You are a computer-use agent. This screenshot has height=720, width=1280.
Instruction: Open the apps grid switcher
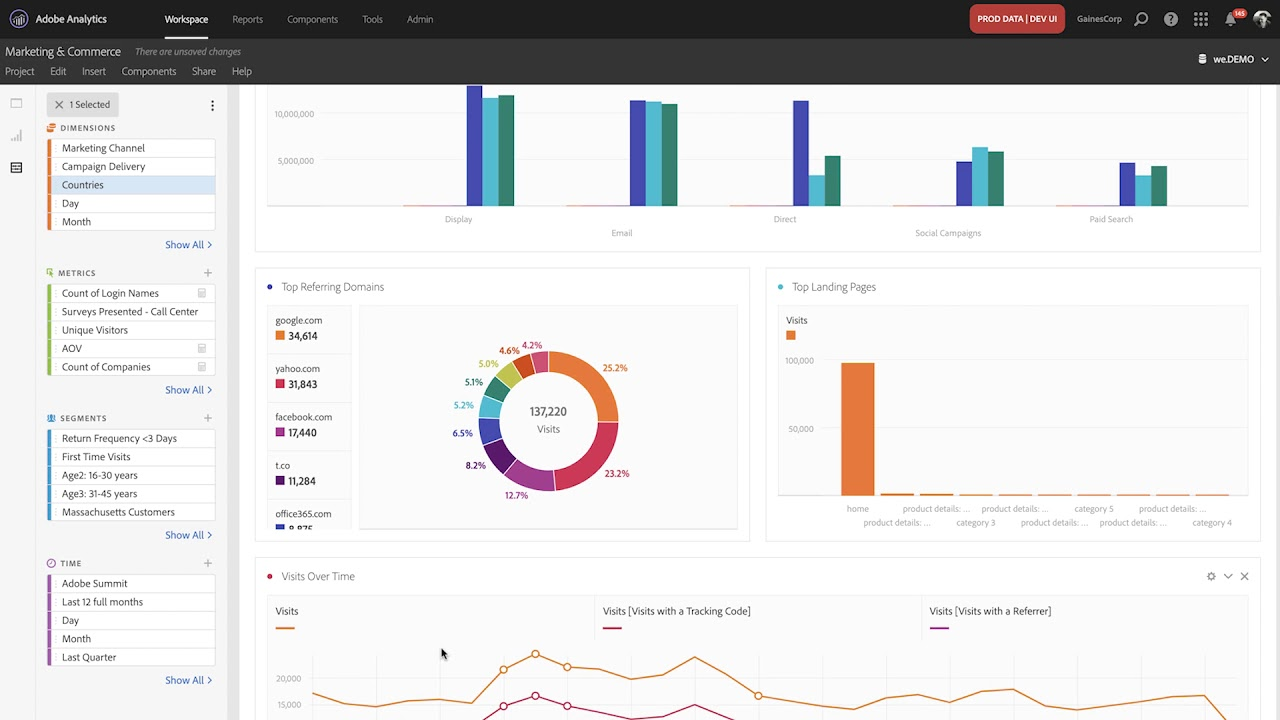[1201, 19]
